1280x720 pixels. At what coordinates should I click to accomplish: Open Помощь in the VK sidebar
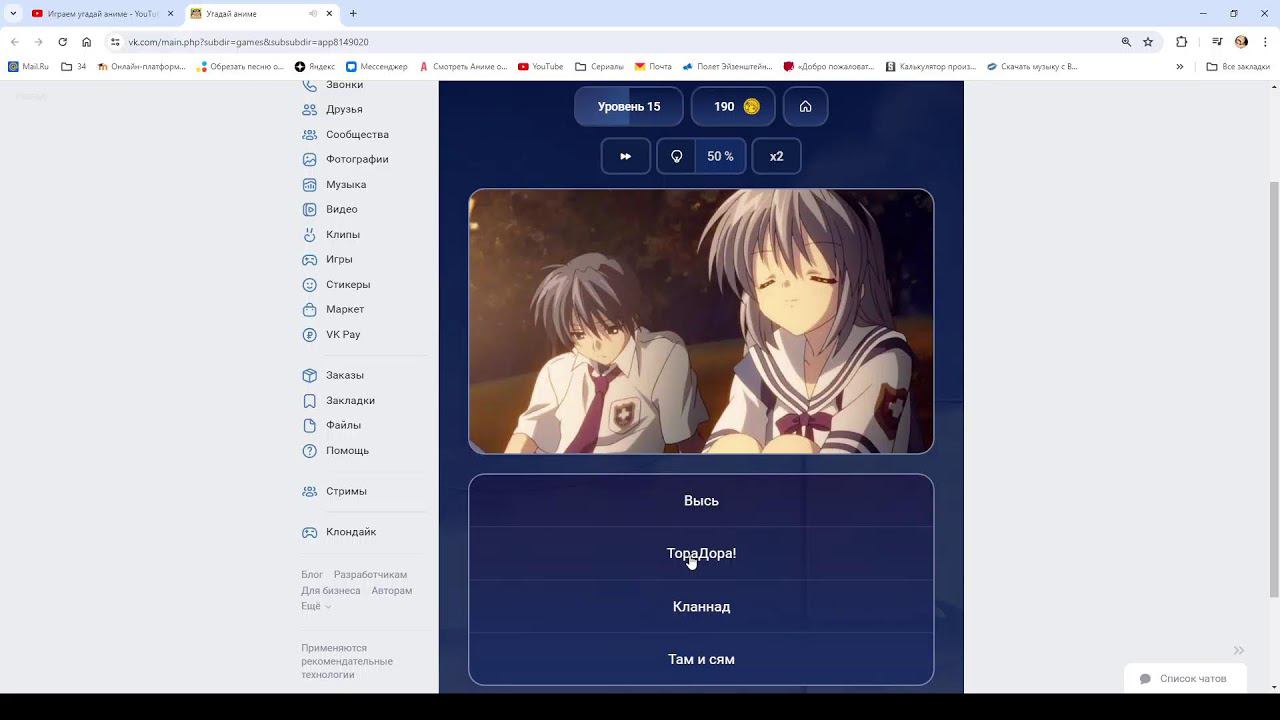pos(347,450)
